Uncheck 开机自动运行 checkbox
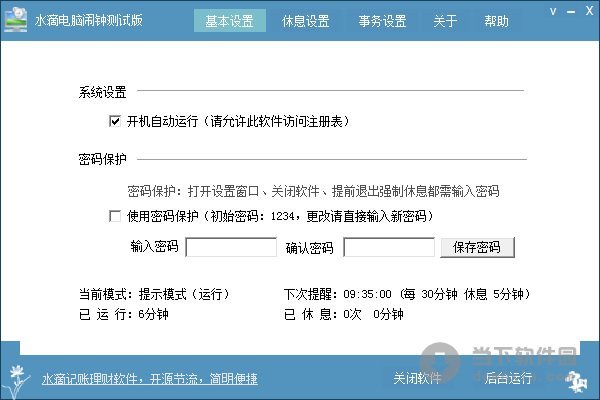The width and height of the screenshot is (600, 400). click(115, 121)
